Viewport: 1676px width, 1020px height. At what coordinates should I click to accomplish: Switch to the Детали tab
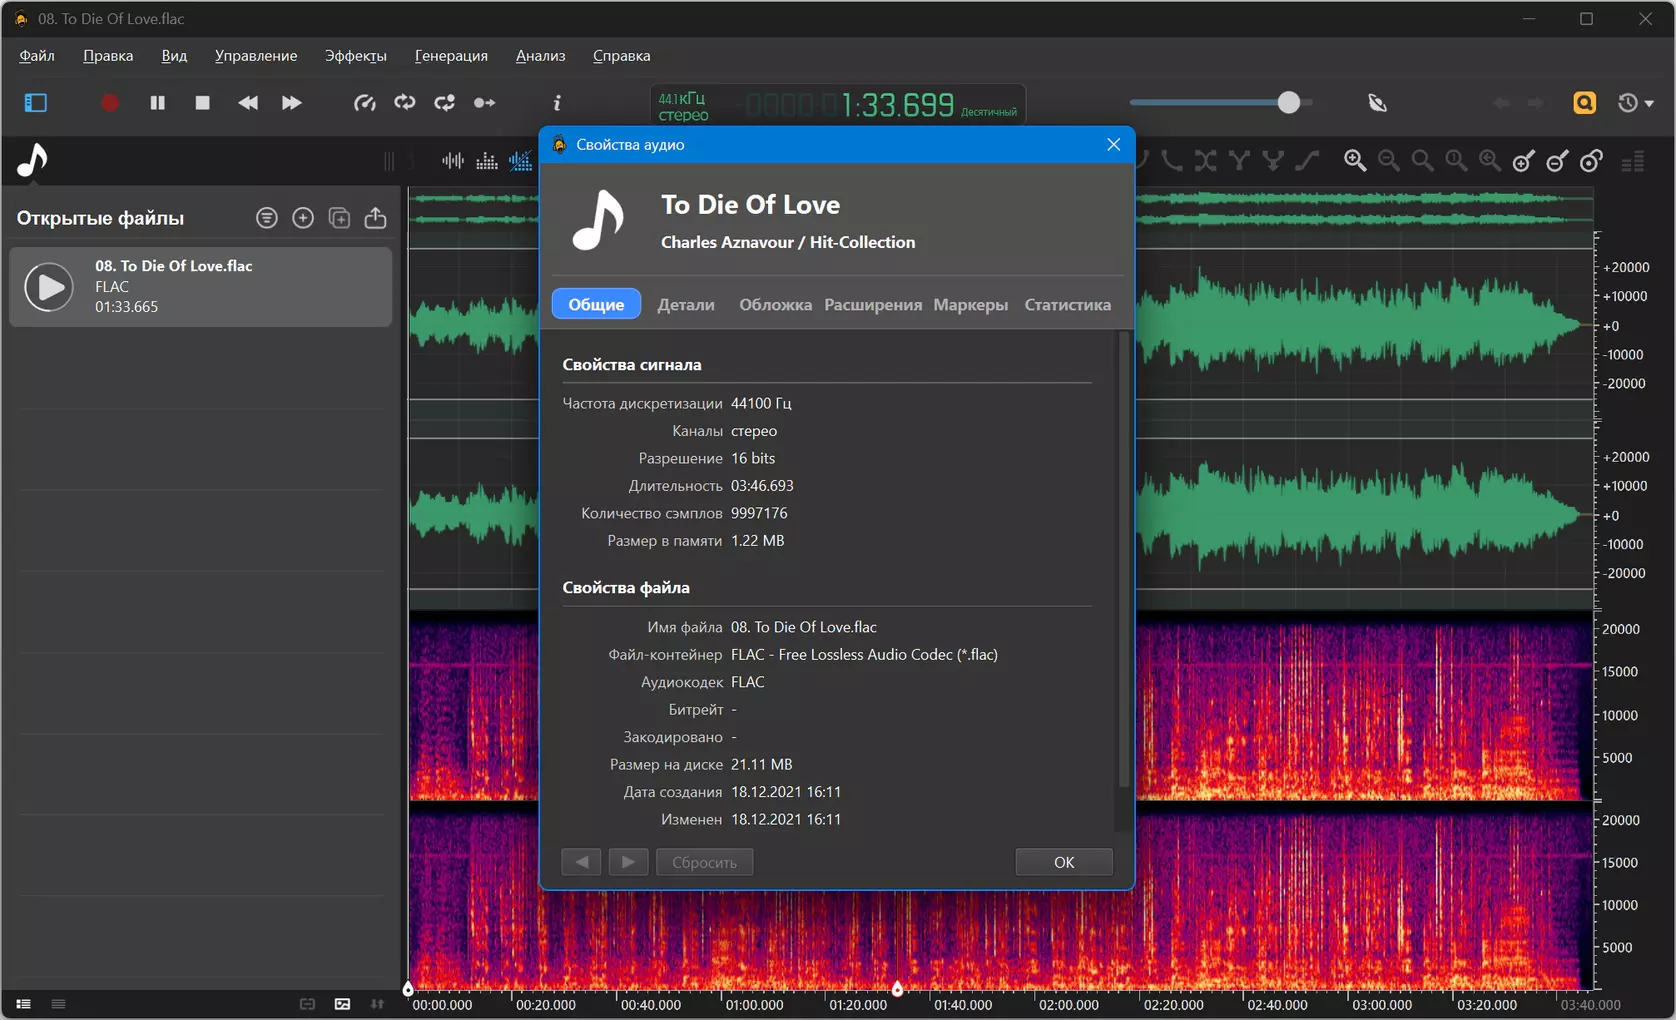click(686, 305)
